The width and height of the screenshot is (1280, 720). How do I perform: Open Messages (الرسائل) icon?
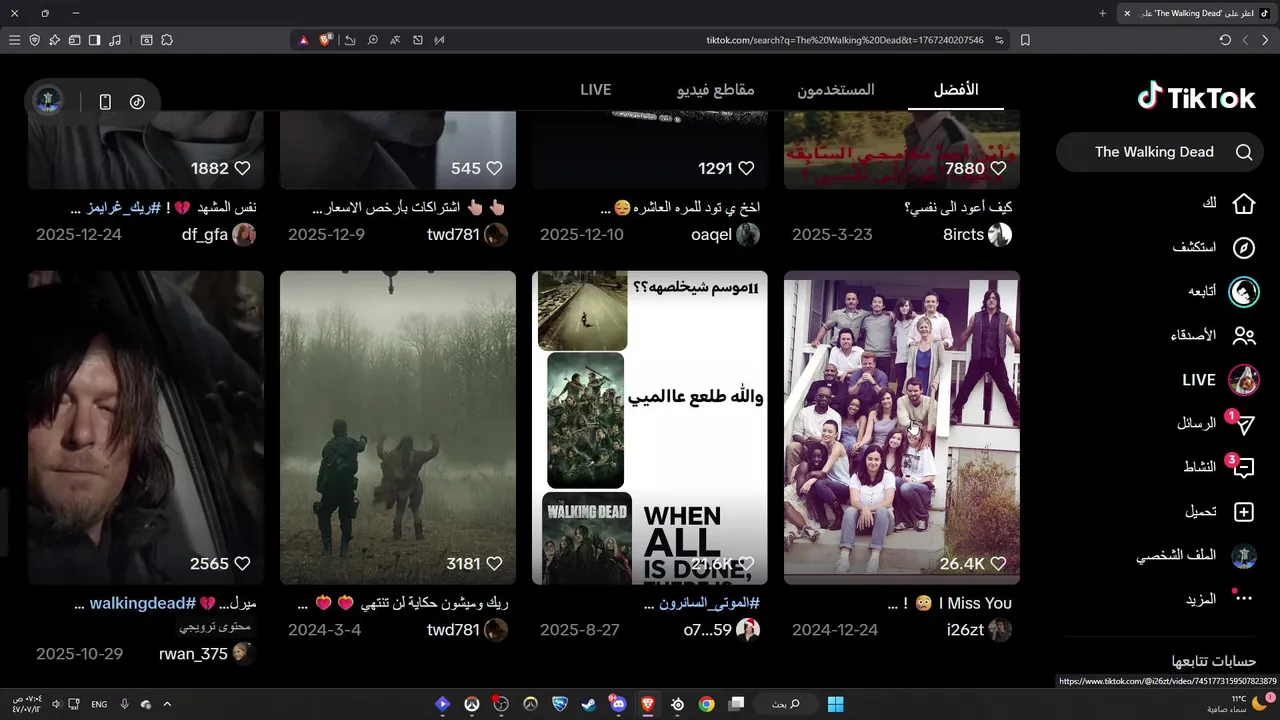pos(1243,424)
